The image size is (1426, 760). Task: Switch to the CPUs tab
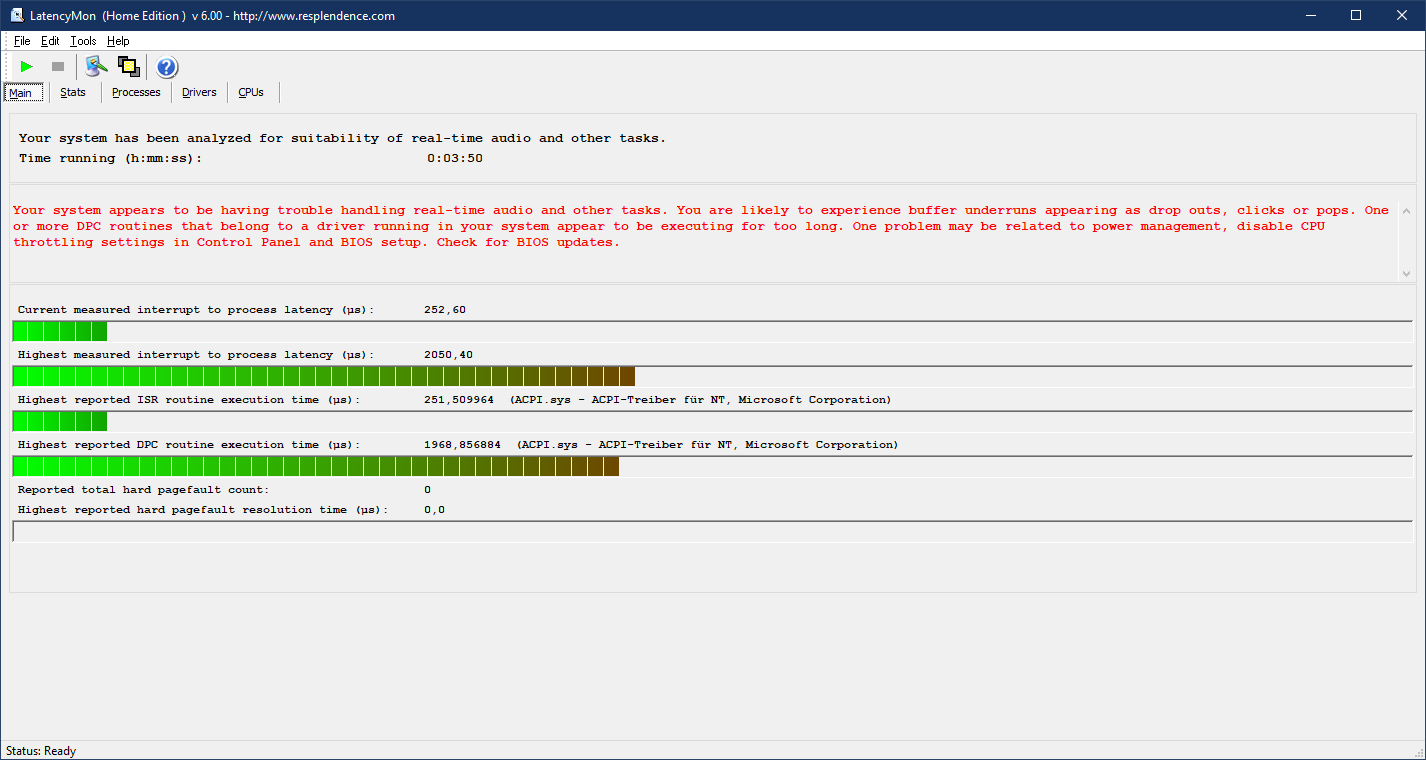251,92
